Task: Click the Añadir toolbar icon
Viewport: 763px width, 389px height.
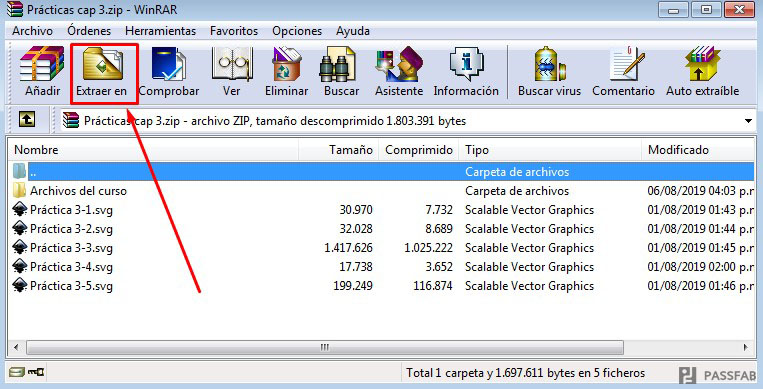Action: tap(42, 64)
